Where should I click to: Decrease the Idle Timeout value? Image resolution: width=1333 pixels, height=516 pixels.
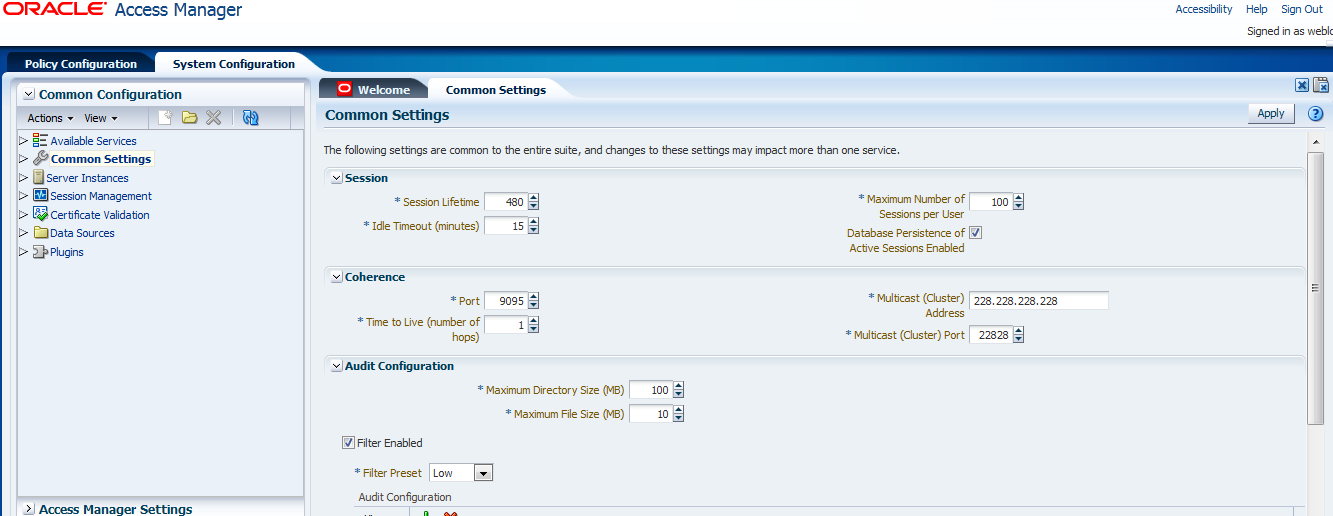coord(533,230)
